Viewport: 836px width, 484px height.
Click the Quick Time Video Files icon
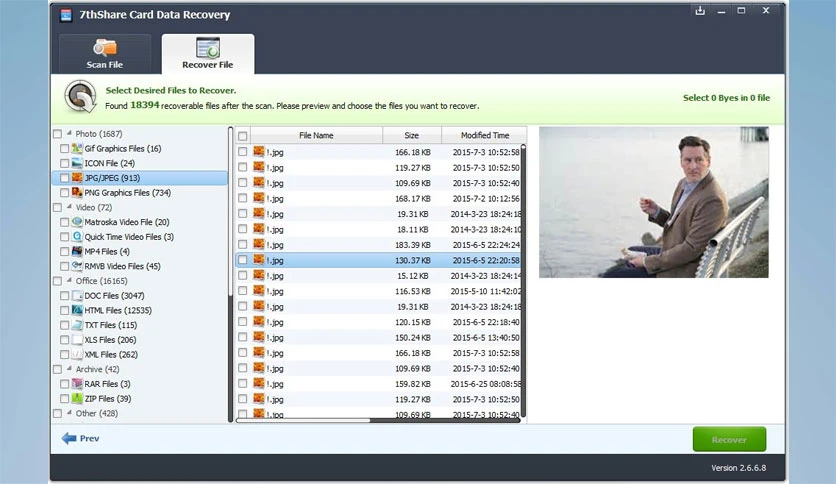click(77, 237)
